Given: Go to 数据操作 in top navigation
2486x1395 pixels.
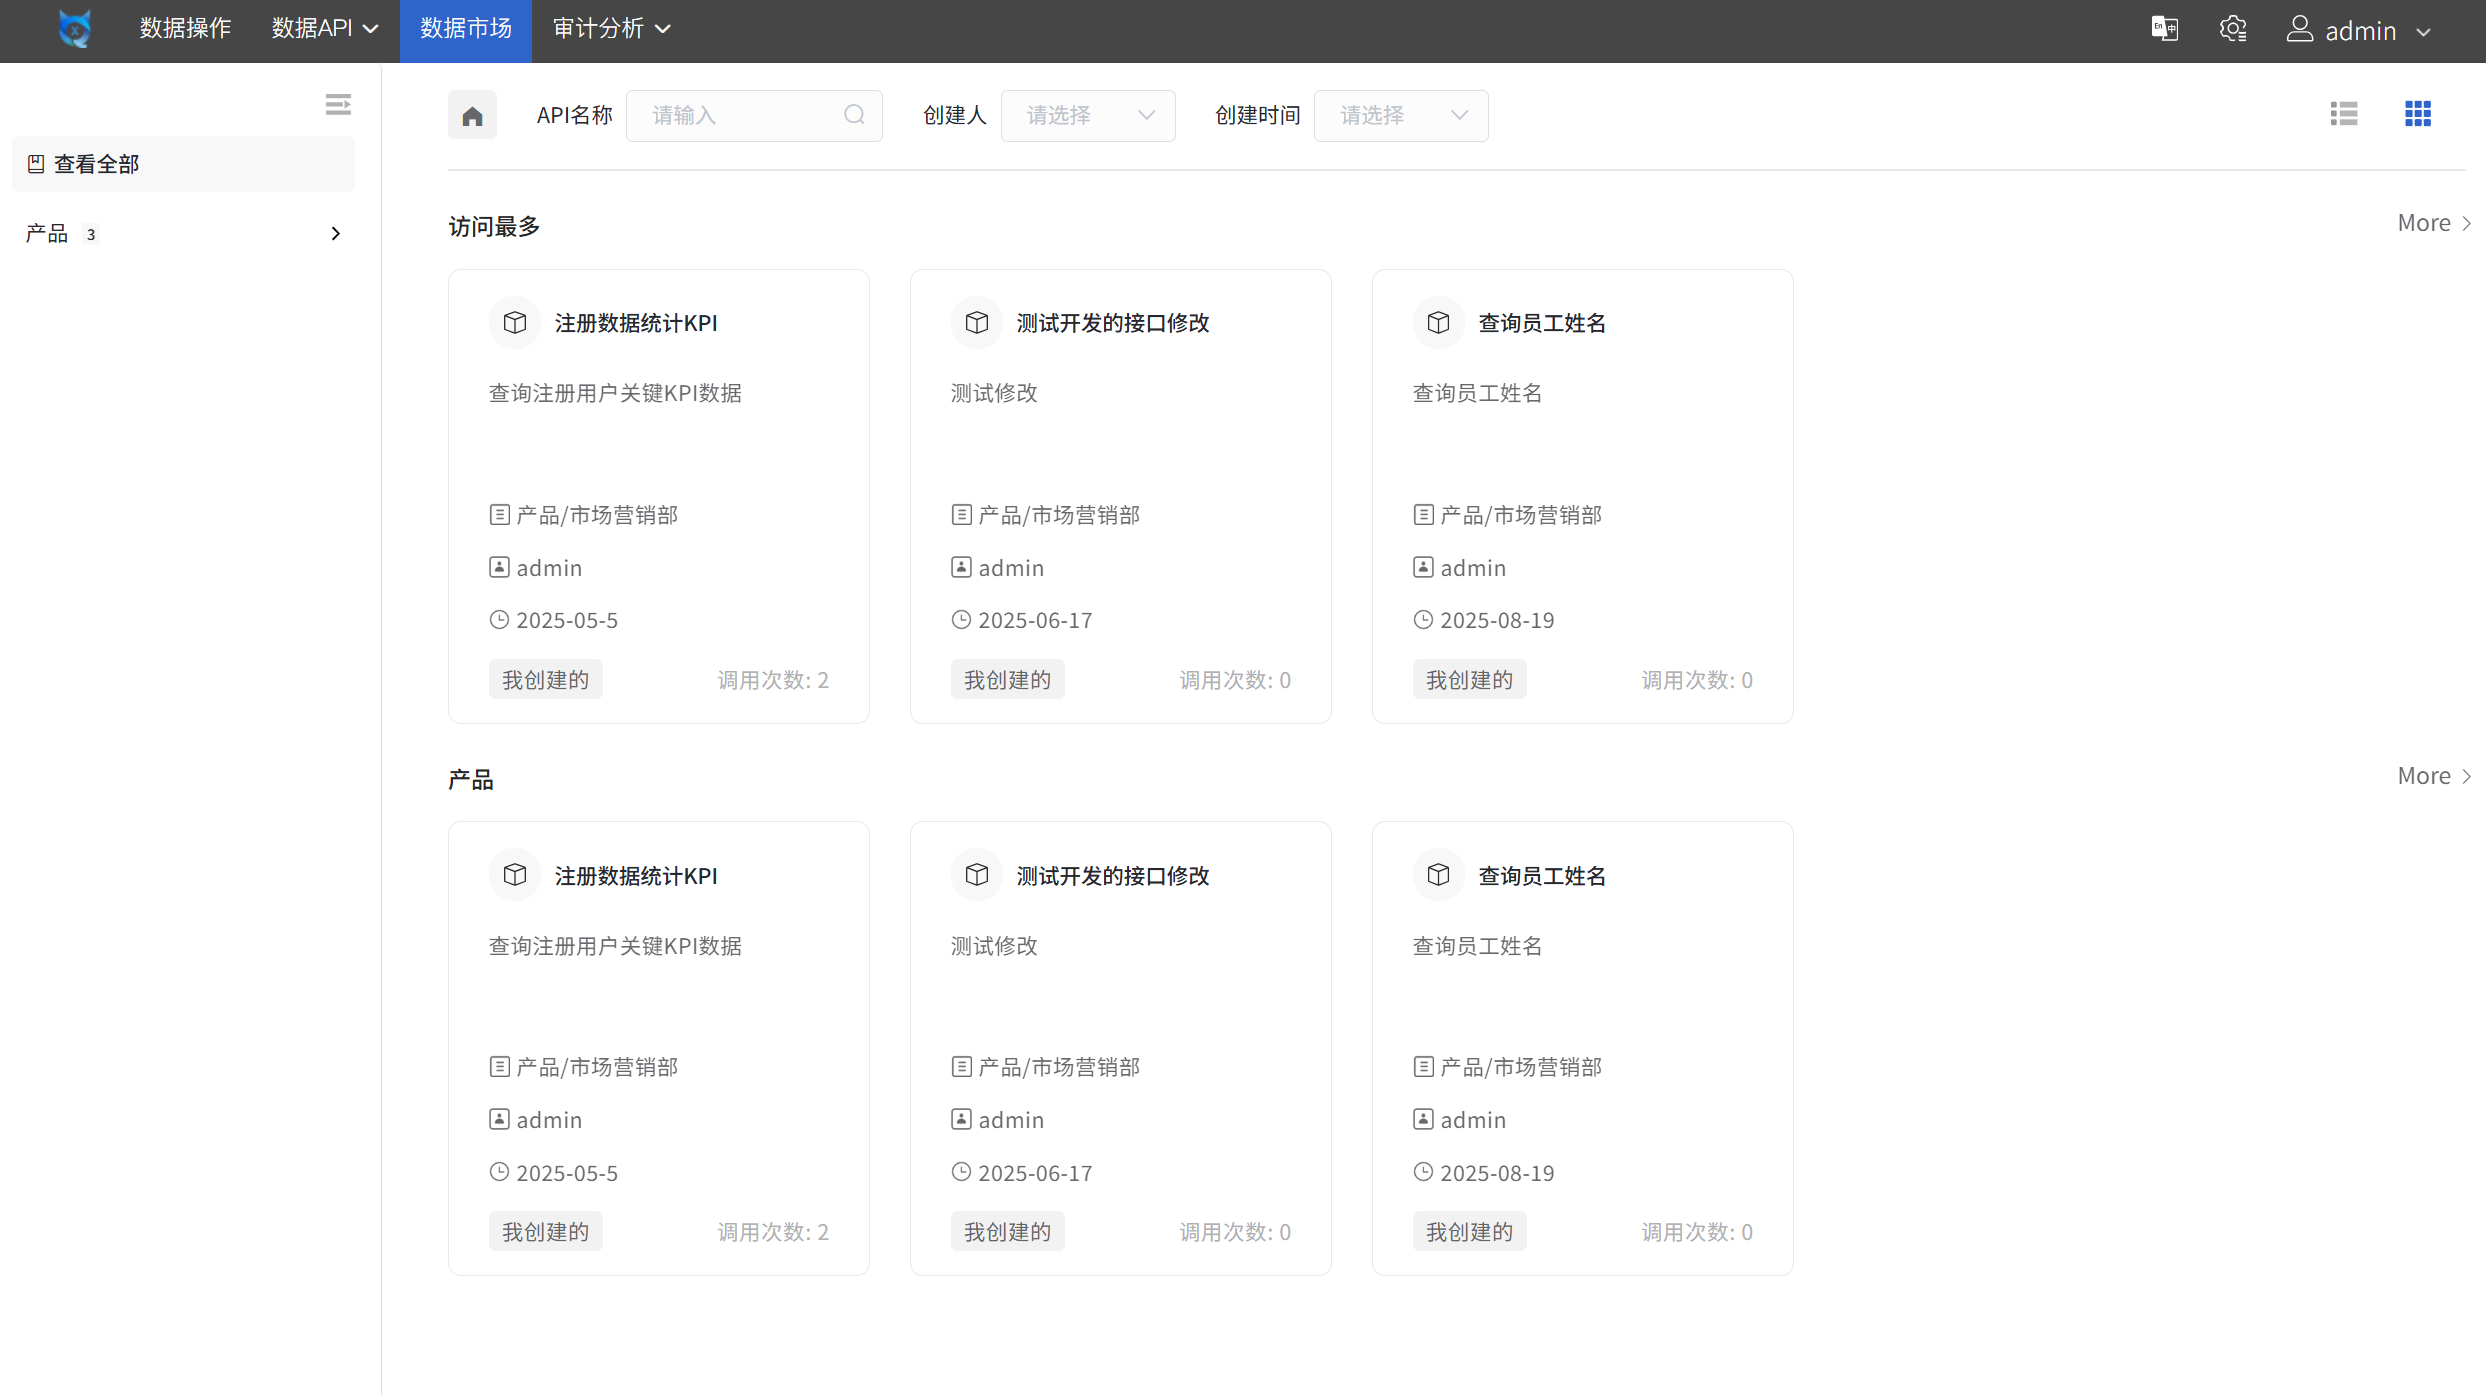Looking at the screenshot, I should (185, 29).
